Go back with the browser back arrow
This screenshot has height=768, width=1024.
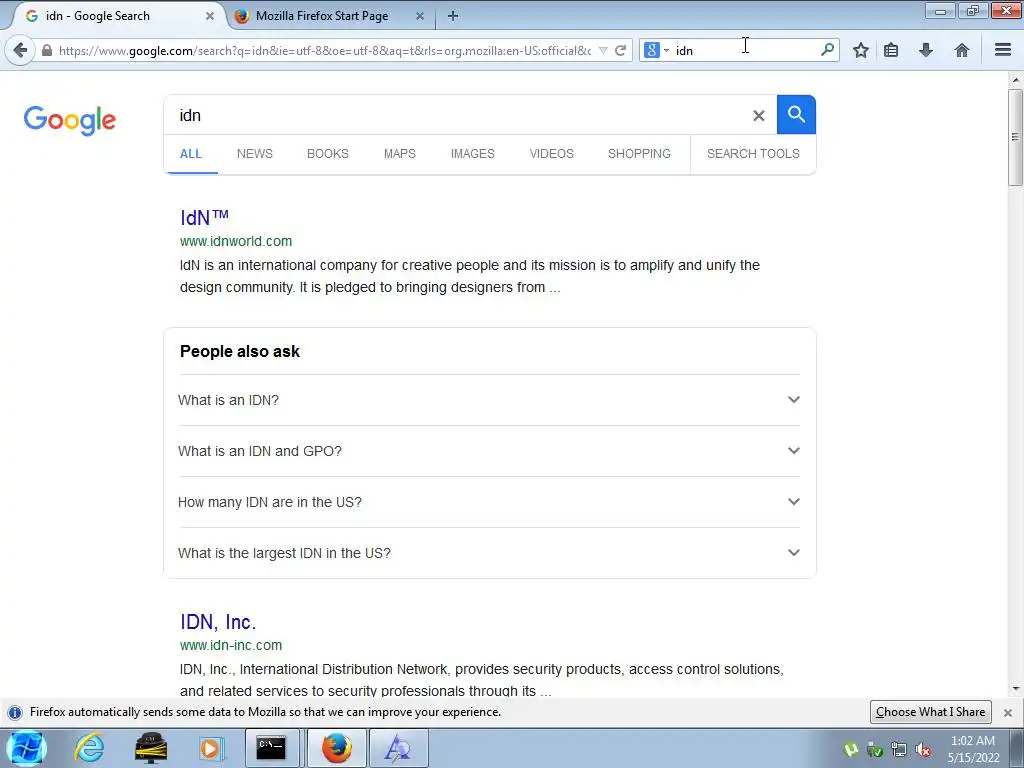(20, 50)
